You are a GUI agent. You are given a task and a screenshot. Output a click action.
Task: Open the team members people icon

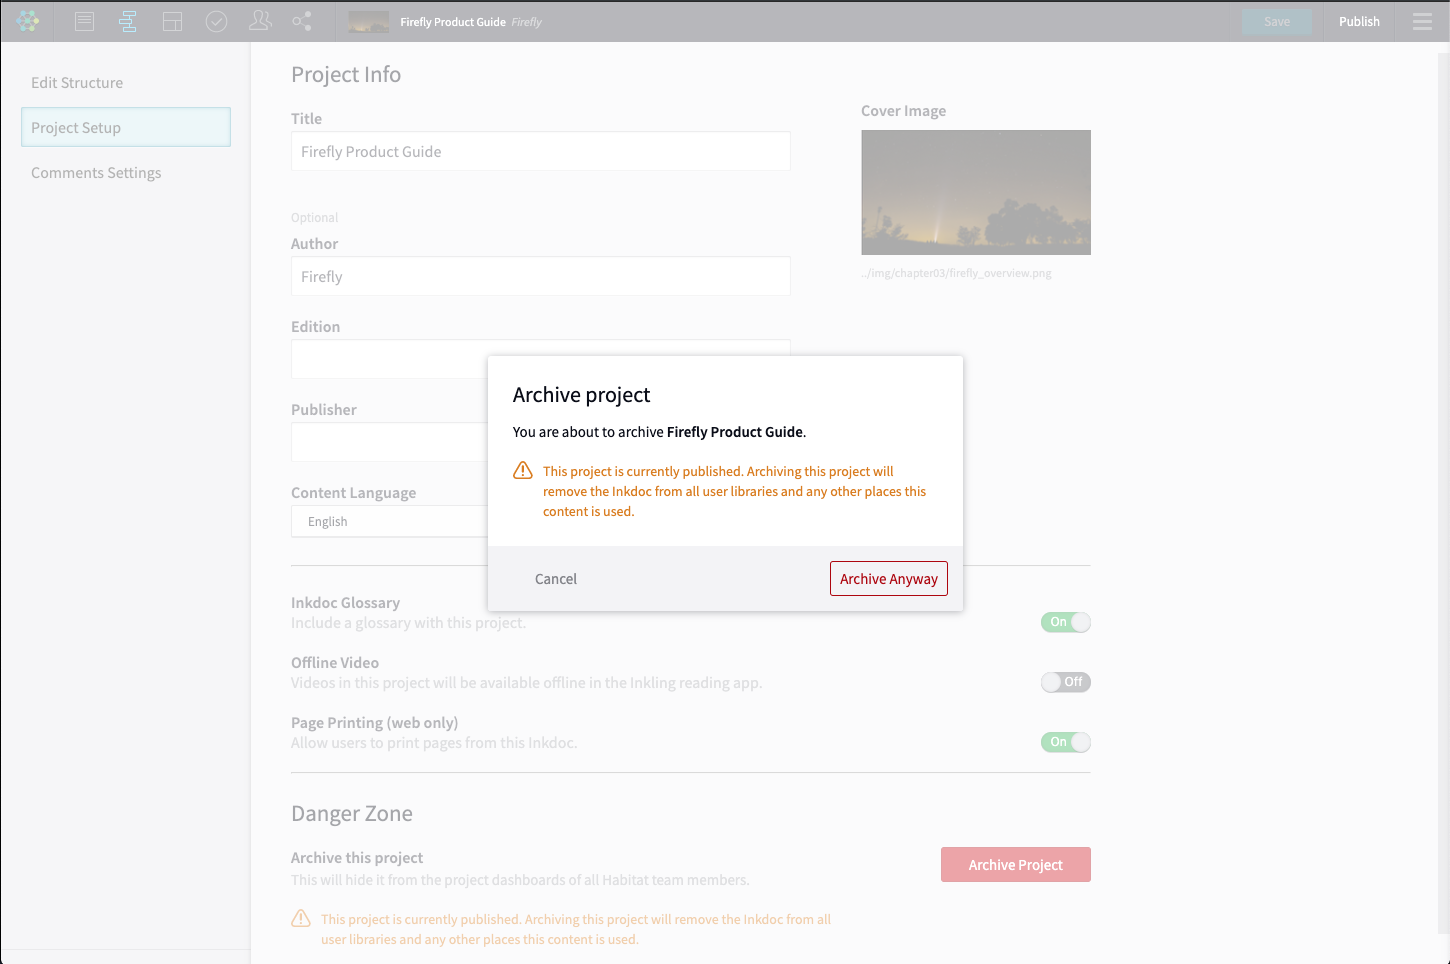(x=260, y=21)
